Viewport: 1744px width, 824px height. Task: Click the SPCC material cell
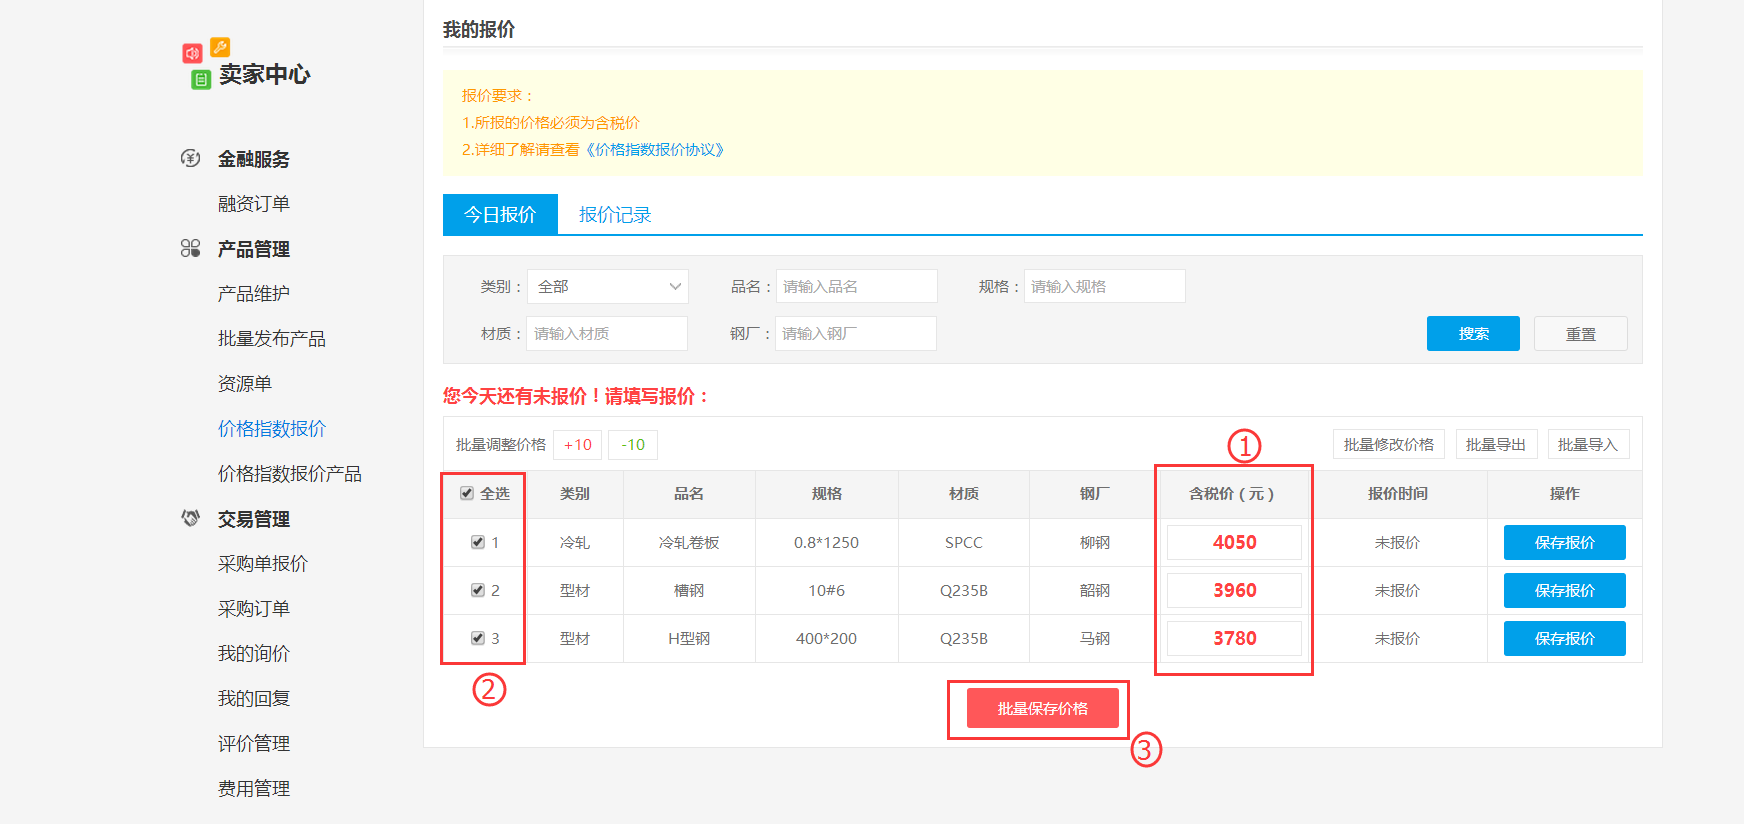[x=964, y=542]
